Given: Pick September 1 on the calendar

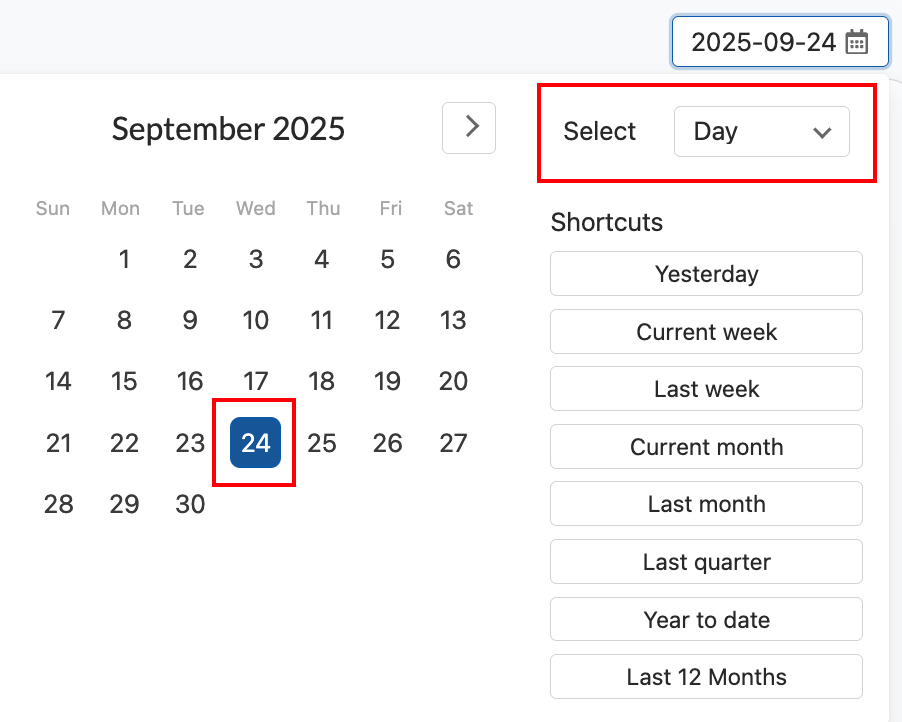Looking at the screenshot, I should click(124, 260).
